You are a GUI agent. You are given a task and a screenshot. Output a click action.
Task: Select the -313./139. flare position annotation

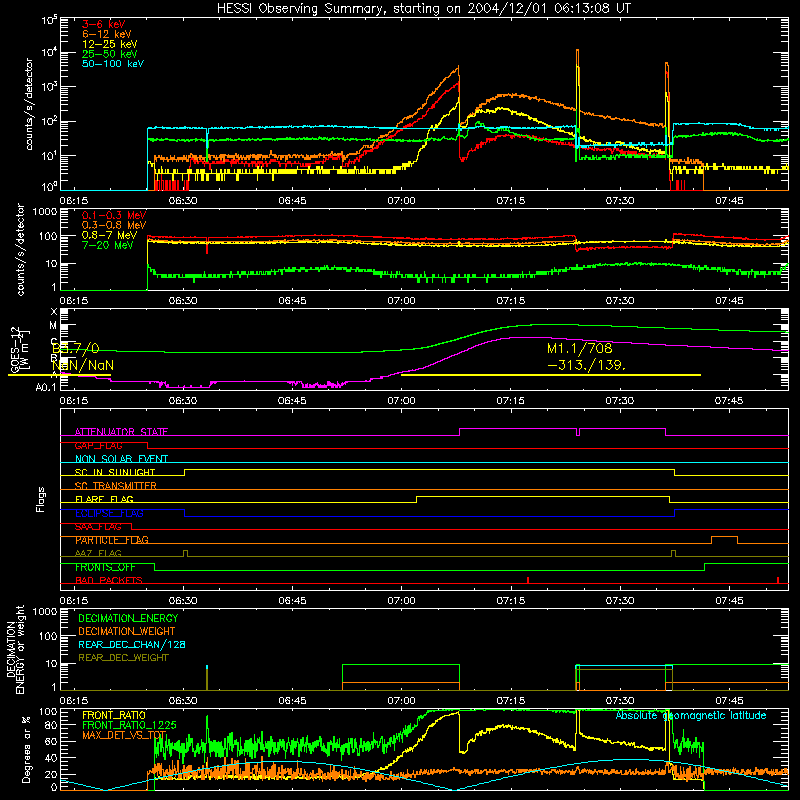tap(586, 365)
